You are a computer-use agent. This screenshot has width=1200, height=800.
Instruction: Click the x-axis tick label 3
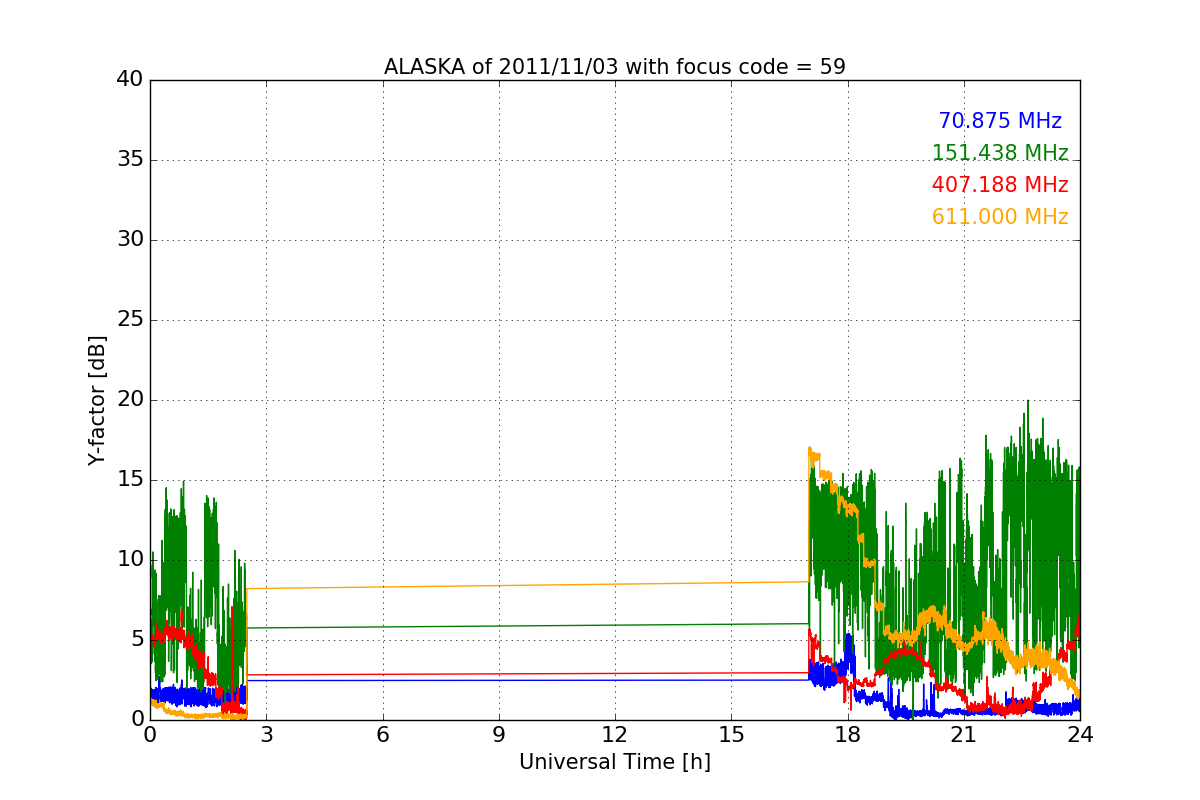pos(266,734)
